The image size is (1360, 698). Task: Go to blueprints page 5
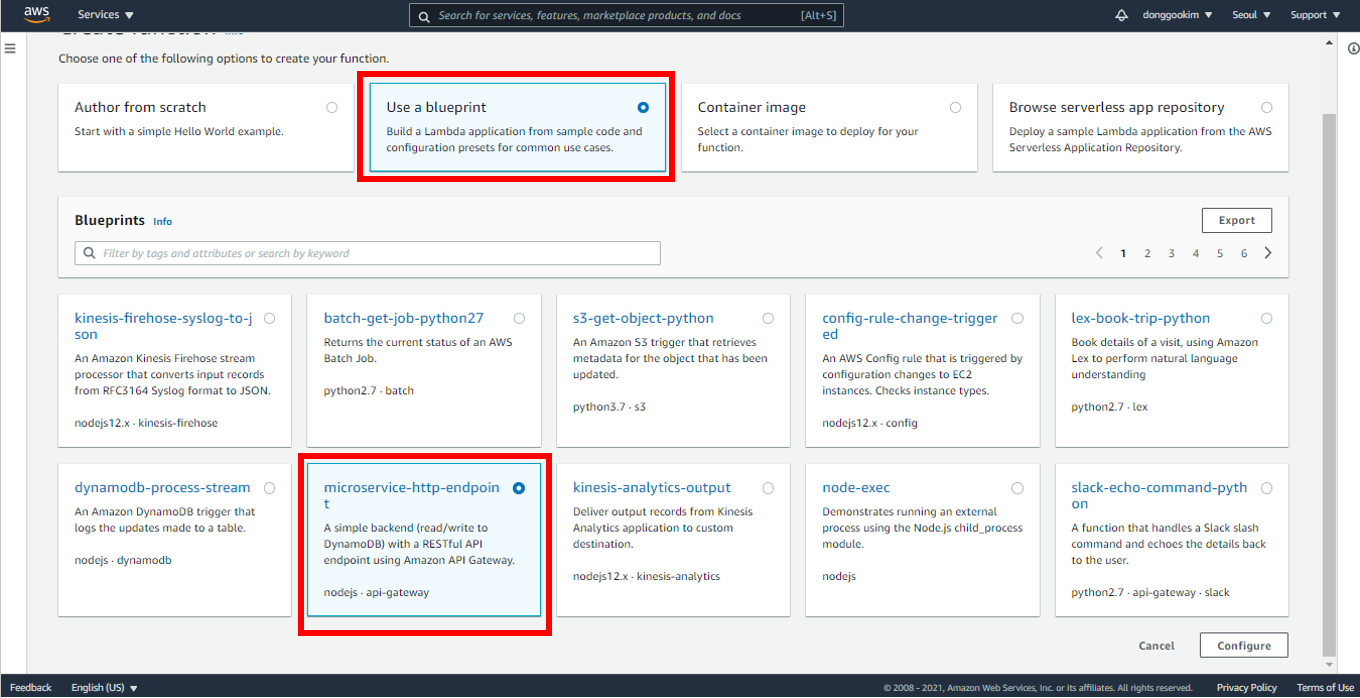click(1220, 254)
